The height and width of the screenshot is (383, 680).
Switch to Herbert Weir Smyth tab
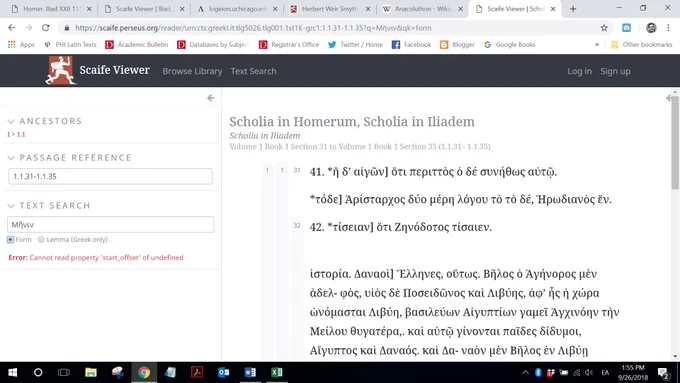330,9
